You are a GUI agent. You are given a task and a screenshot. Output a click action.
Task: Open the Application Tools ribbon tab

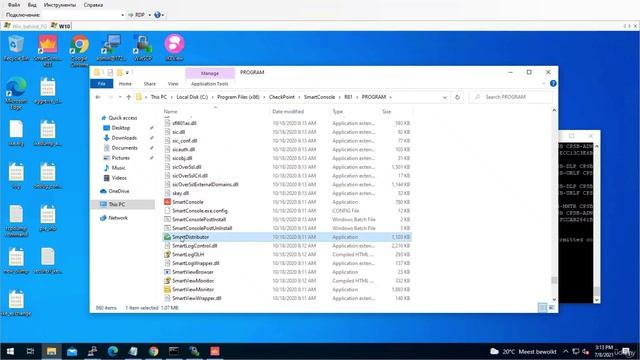coord(209,84)
